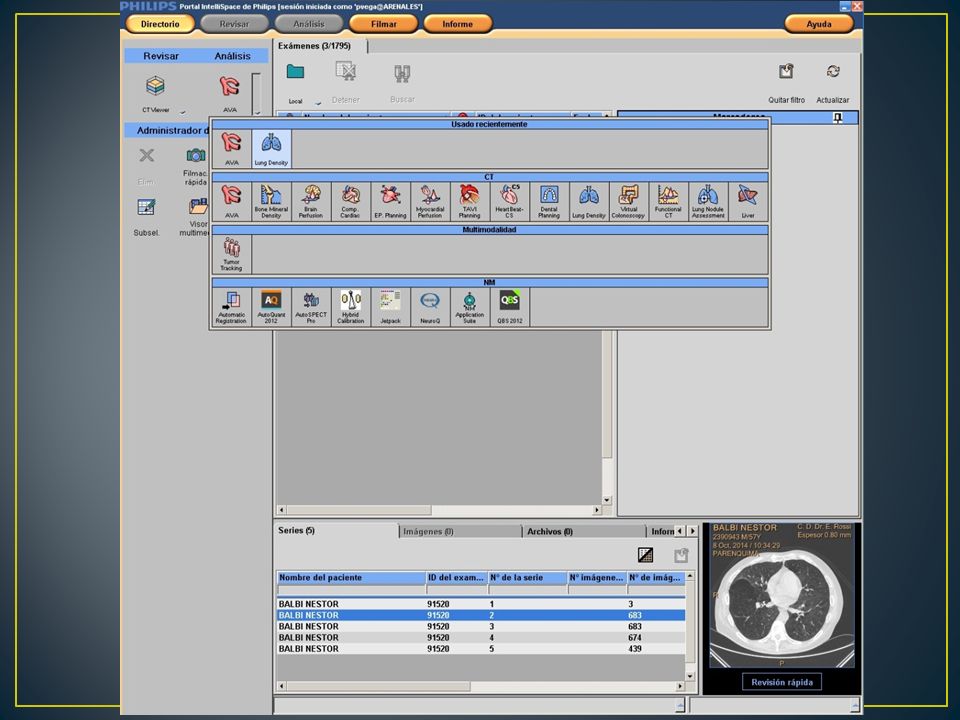Go to the Informe tab

pos(457,24)
